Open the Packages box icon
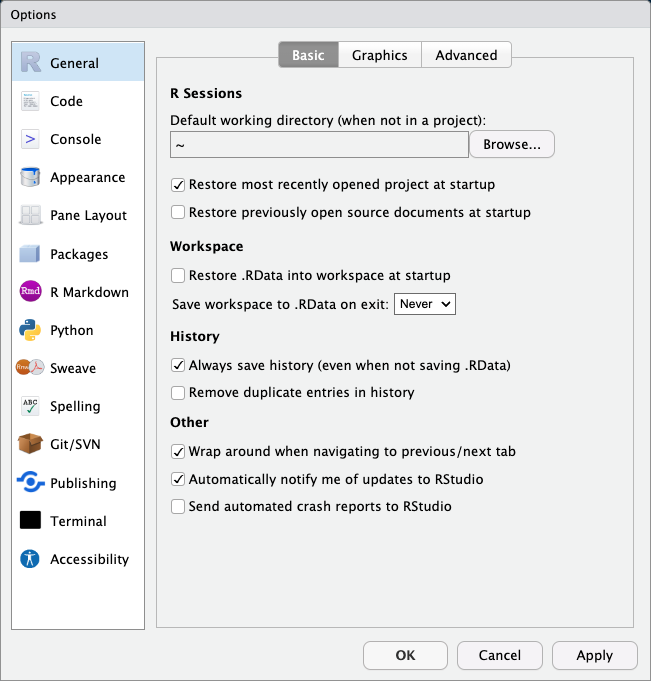Screen dimensions: 651x681 click(x=31, y=254)
